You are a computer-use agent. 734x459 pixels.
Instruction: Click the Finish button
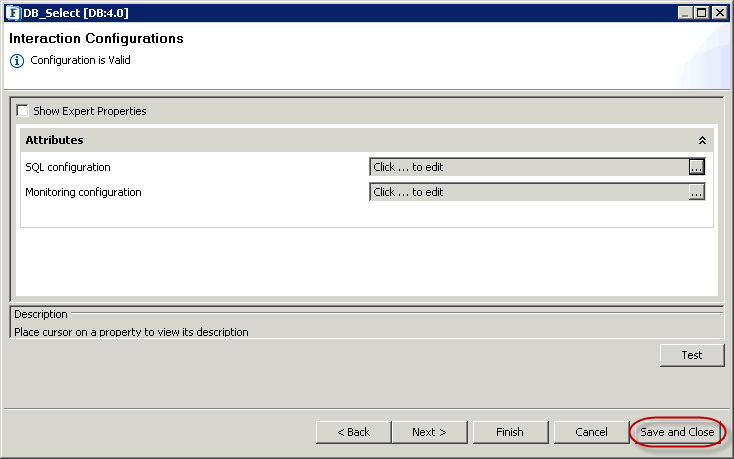(510, 432)
